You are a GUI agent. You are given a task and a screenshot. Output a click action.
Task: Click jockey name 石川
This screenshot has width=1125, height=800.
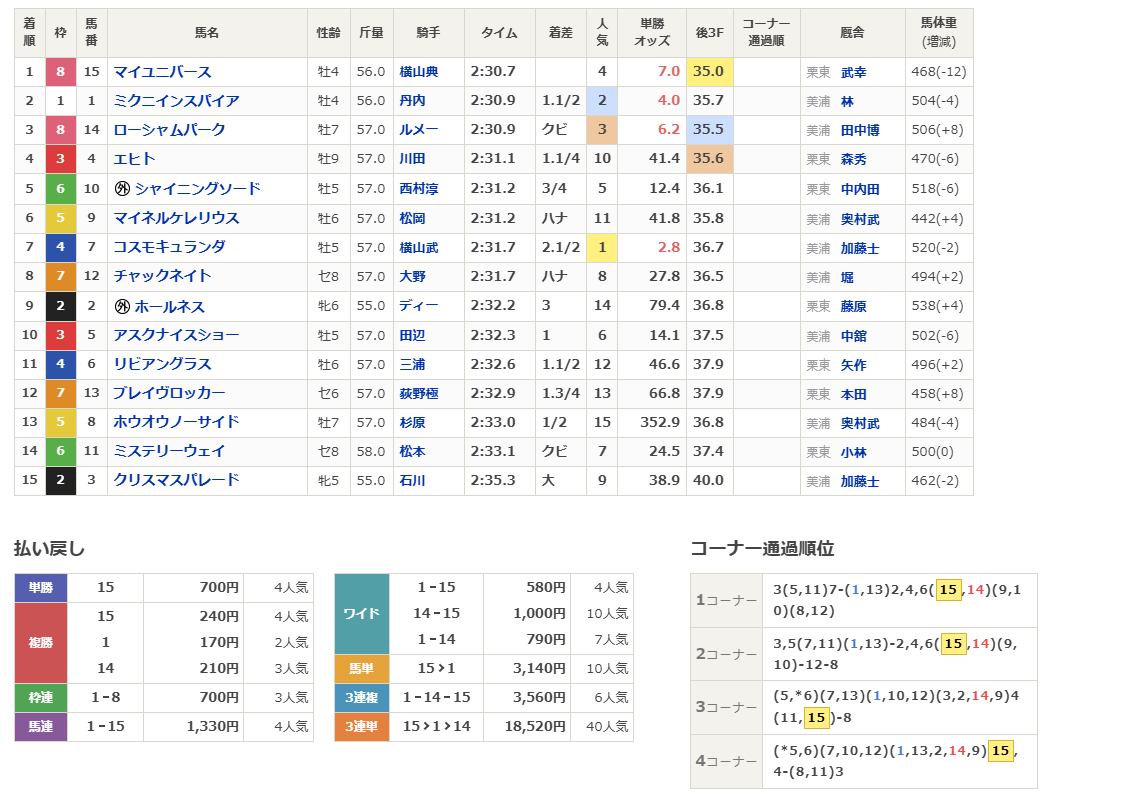pyautogui.click(x=413, y=481)
